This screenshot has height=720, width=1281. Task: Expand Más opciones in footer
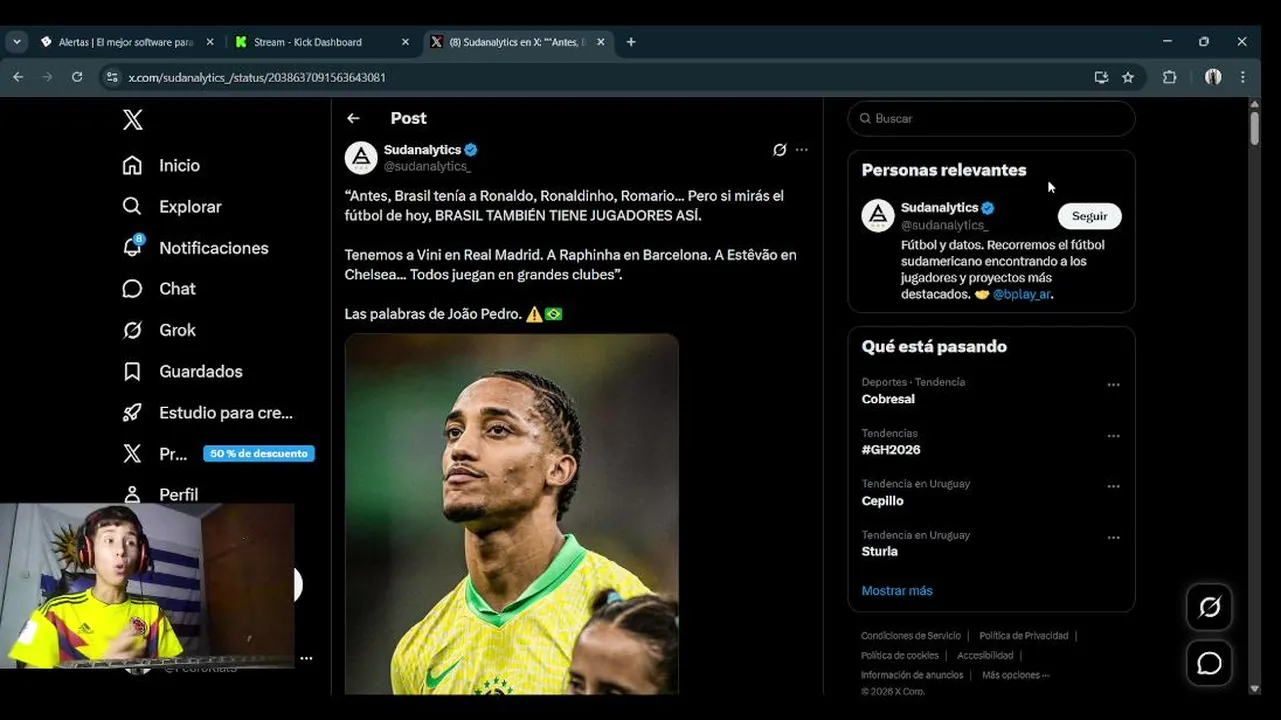click(1015, 675)
